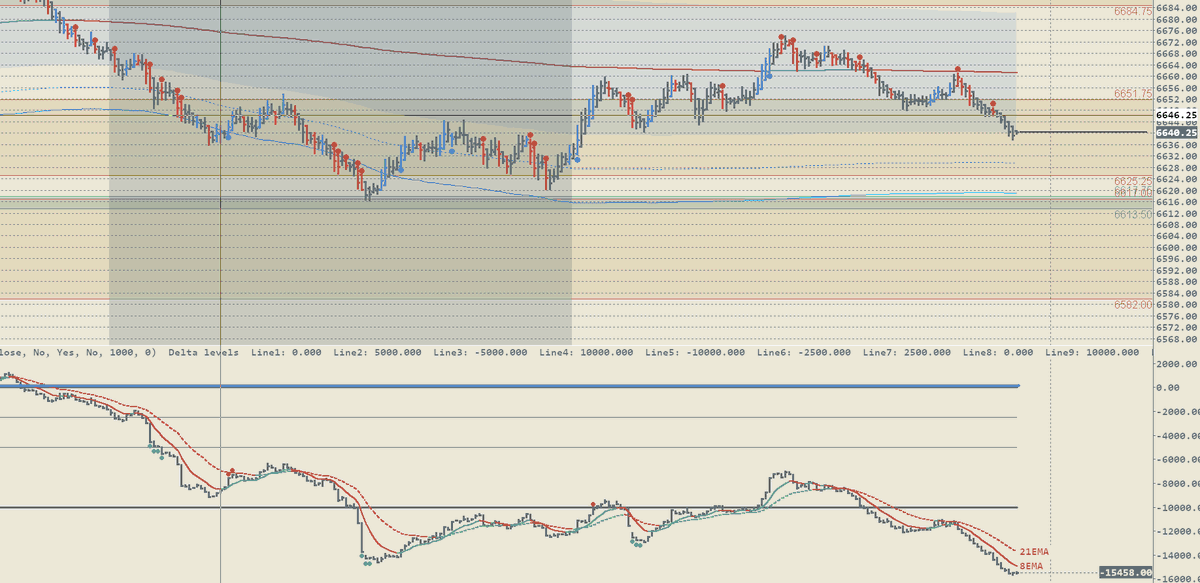The width and height of the screenshot is (1200, 583).
Task: Select 6612.00 on the price axis
Action: coord(1176,213)
